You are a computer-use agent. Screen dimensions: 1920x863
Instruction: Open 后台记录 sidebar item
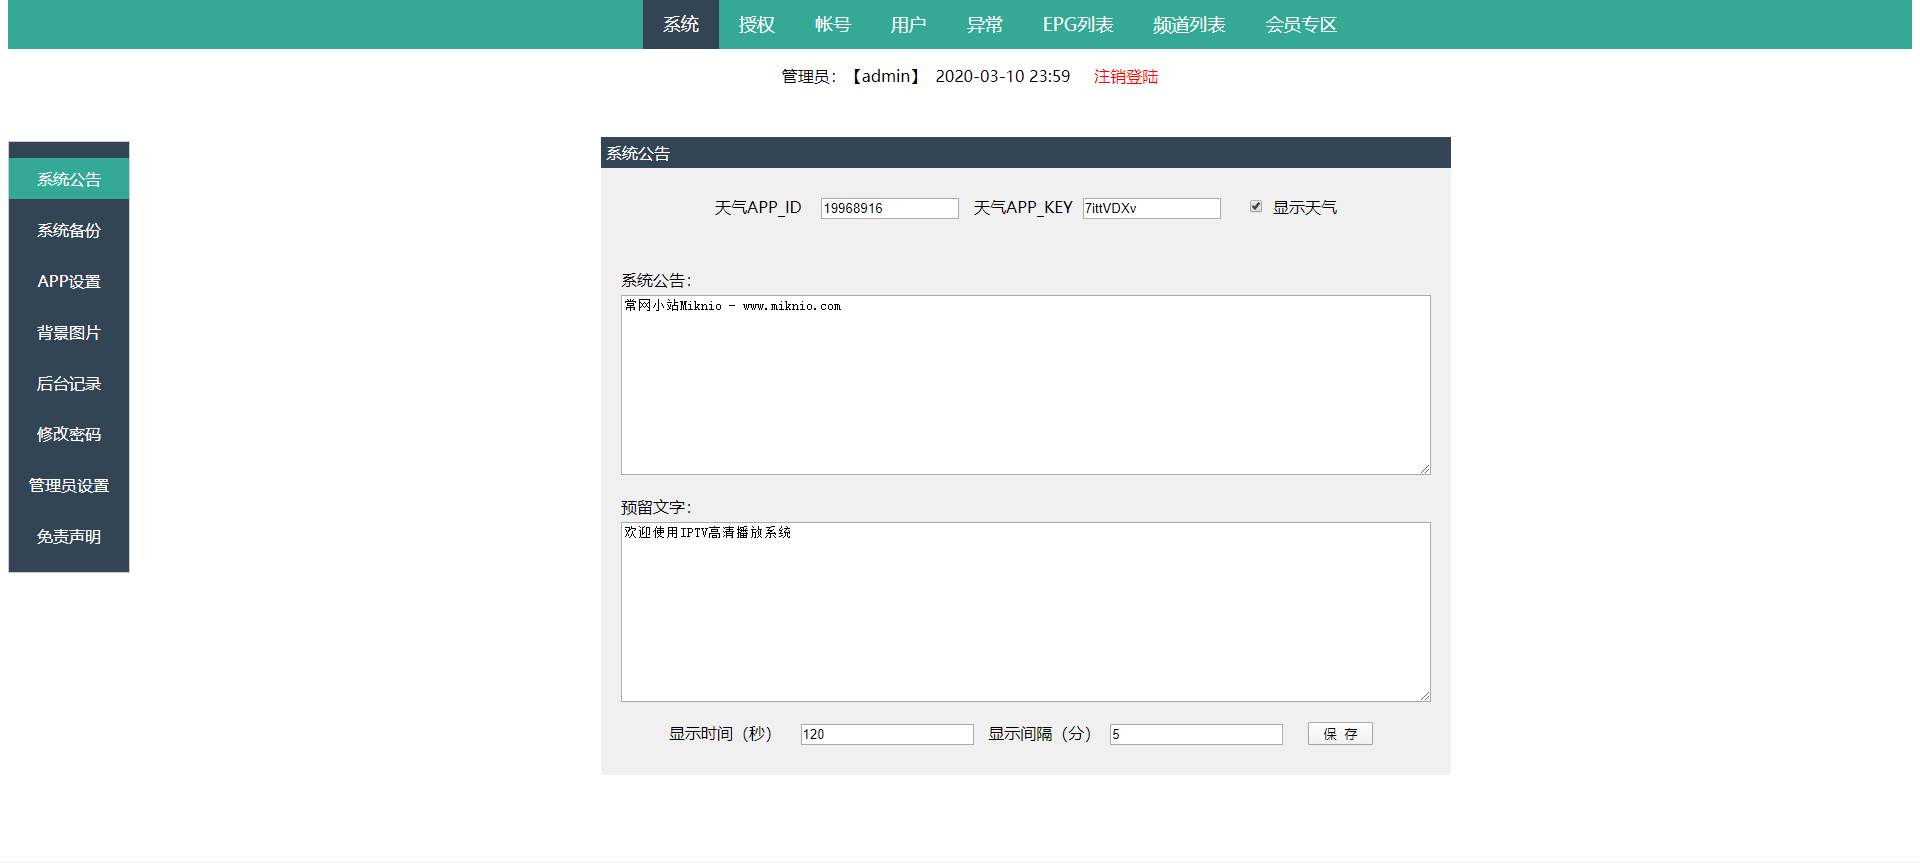click(69, 383)
